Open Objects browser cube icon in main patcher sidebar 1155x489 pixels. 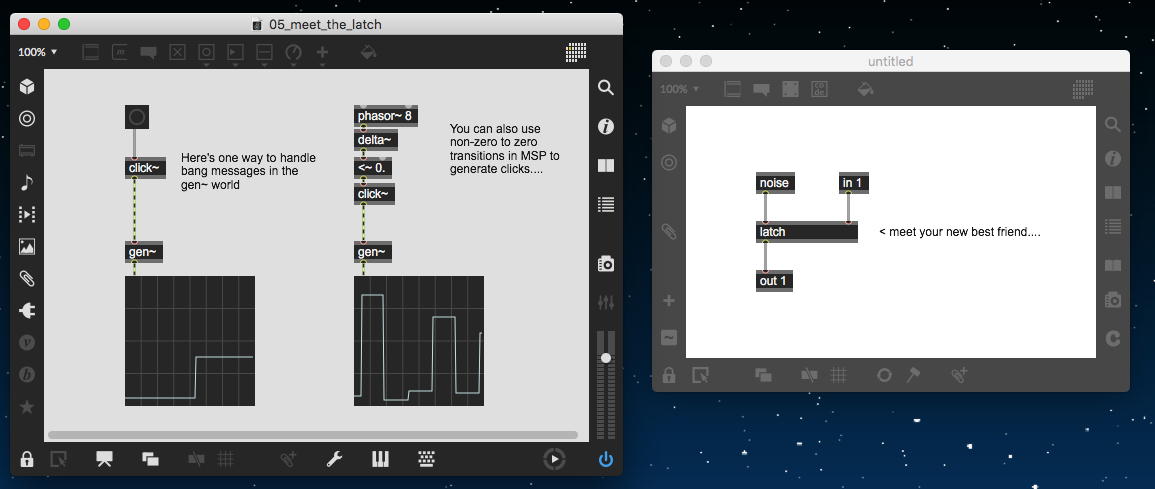[x=27, y=87]
